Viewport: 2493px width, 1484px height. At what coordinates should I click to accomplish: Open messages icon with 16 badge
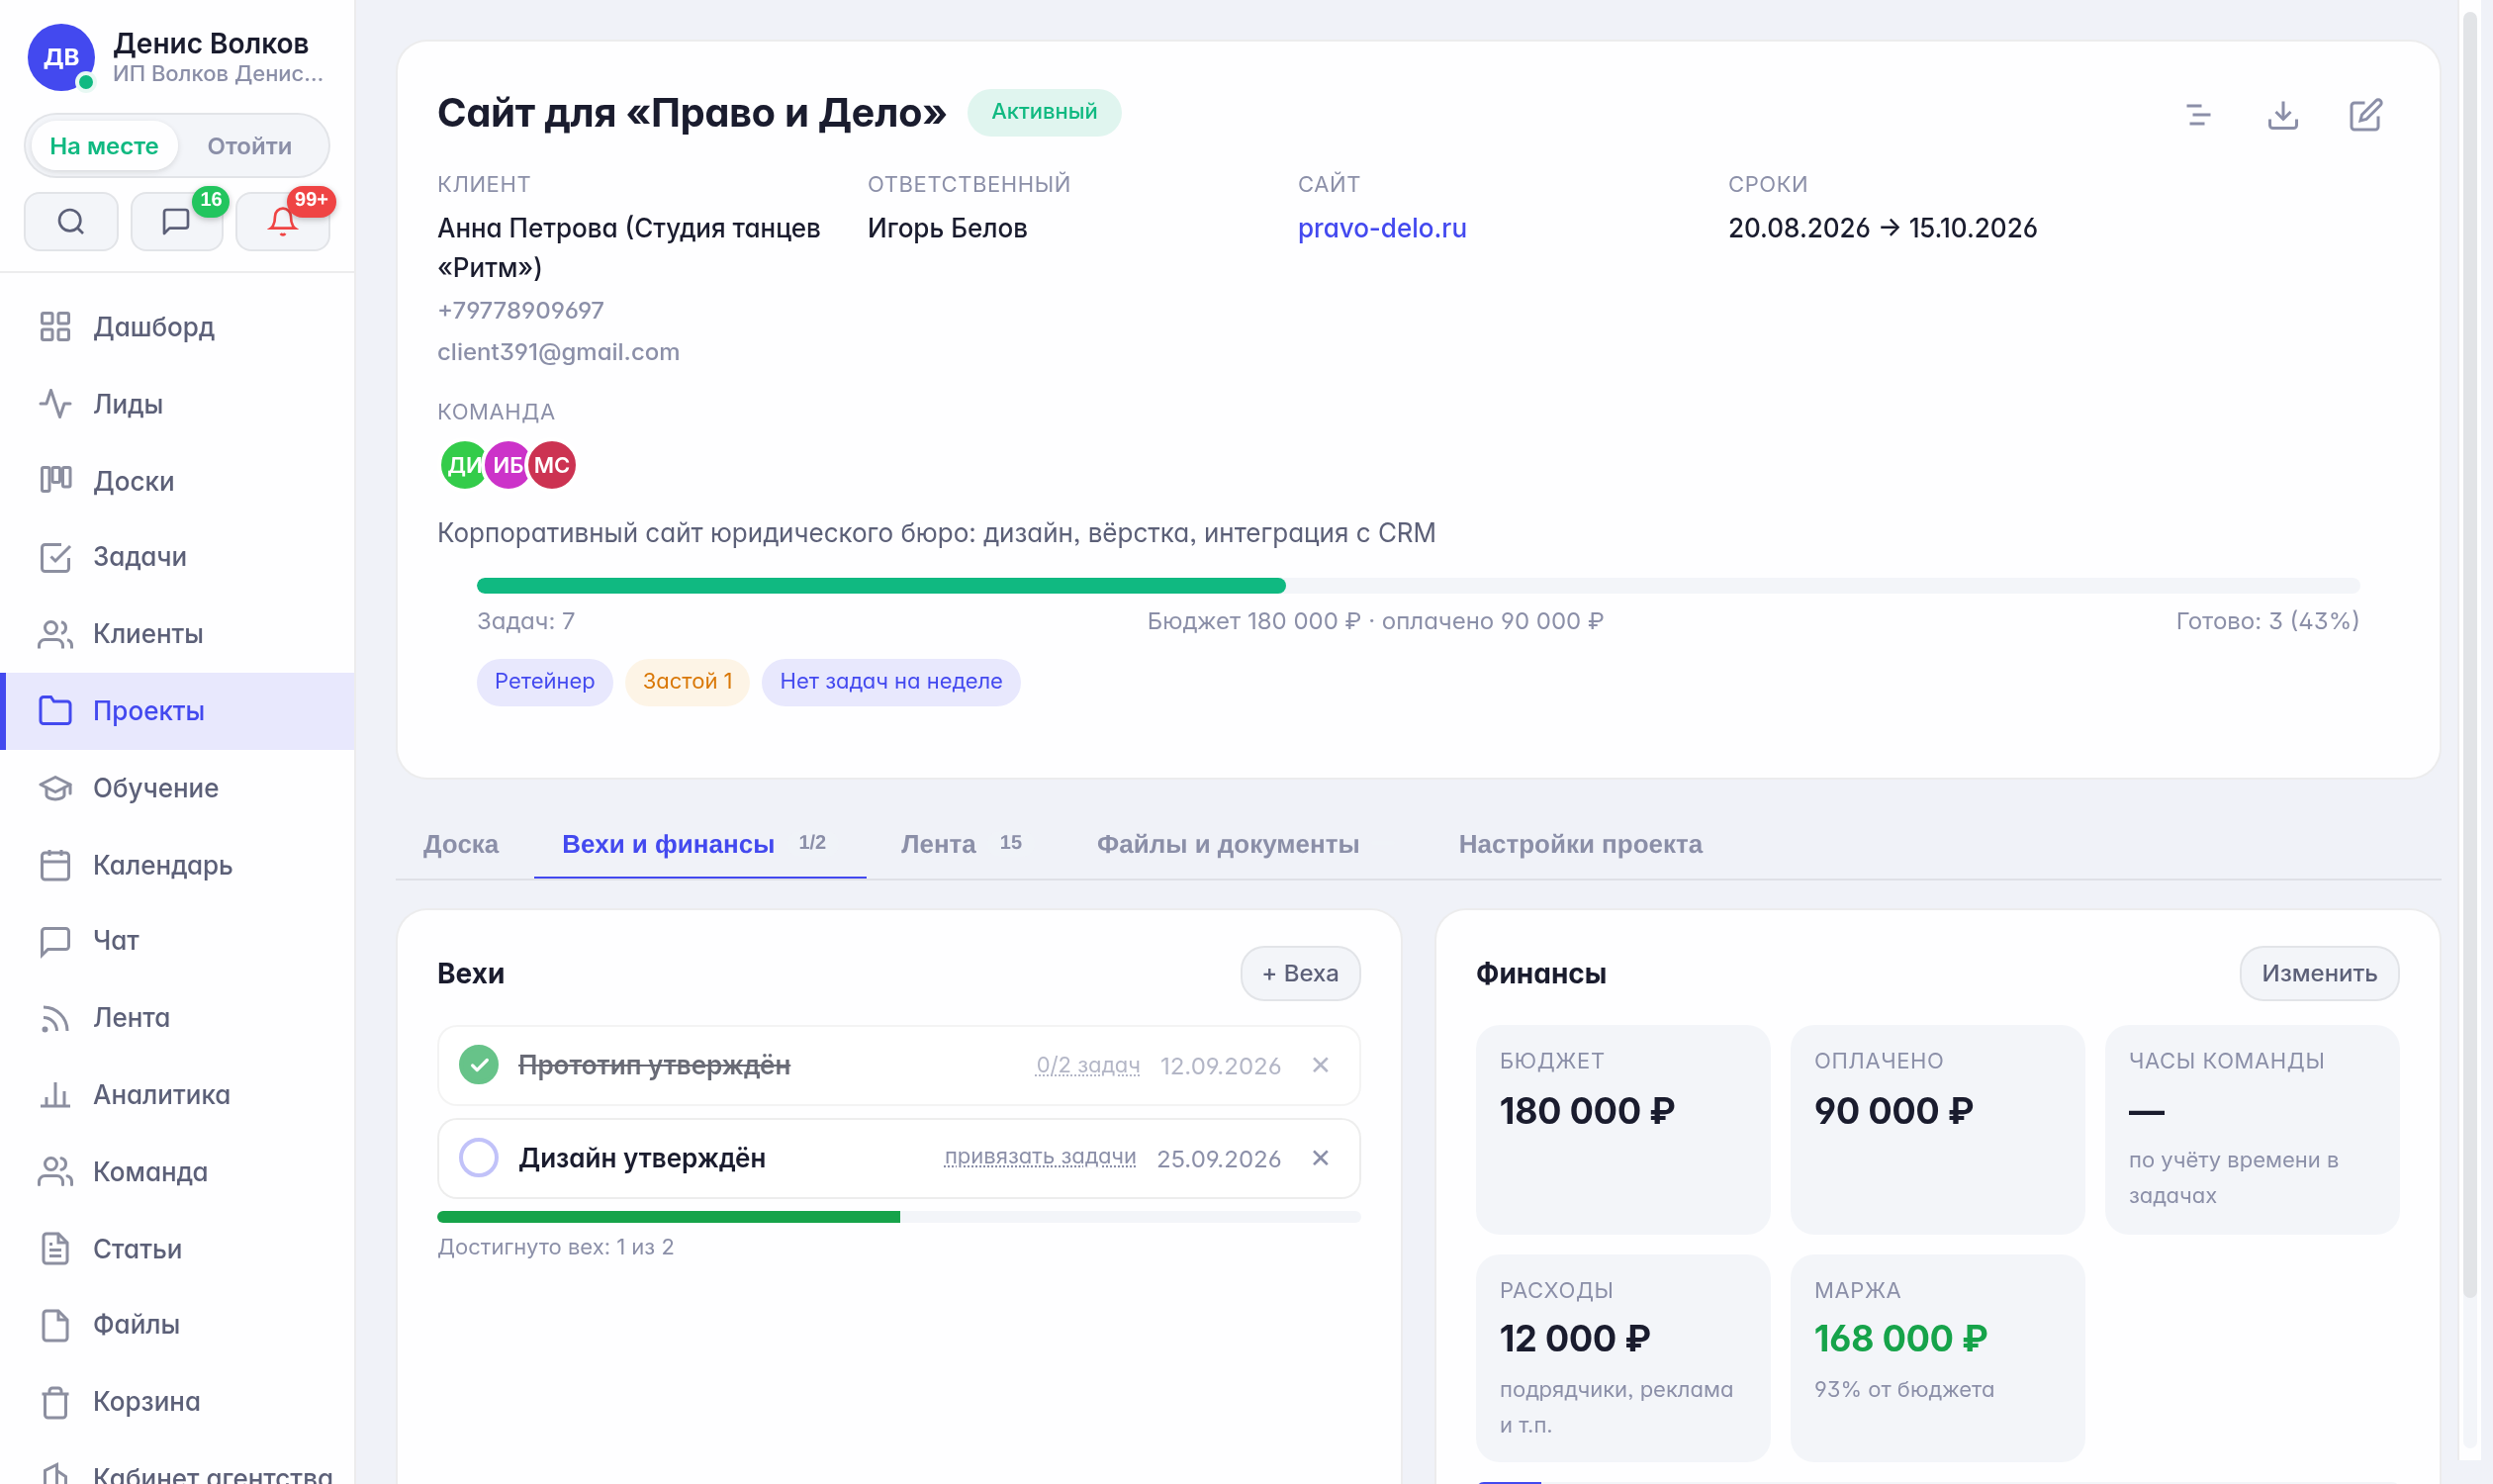pyautogui.click(x=177, y=221)
